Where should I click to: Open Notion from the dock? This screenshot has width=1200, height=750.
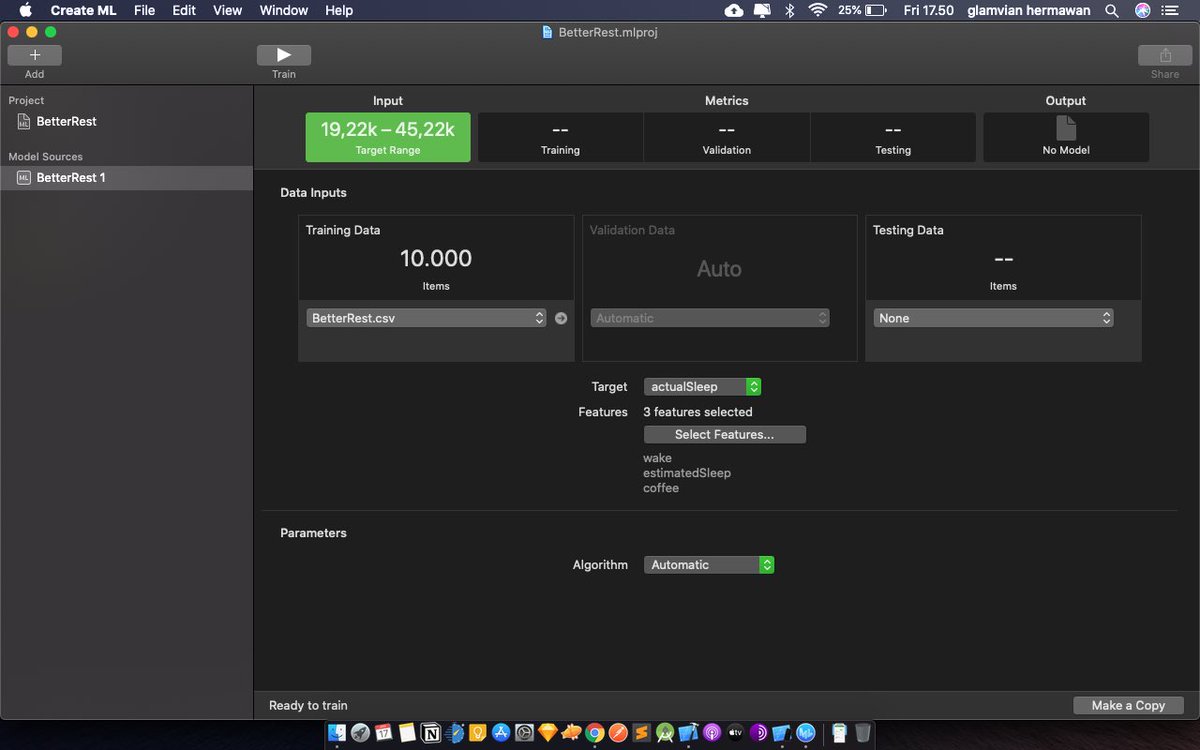[431, 733]
